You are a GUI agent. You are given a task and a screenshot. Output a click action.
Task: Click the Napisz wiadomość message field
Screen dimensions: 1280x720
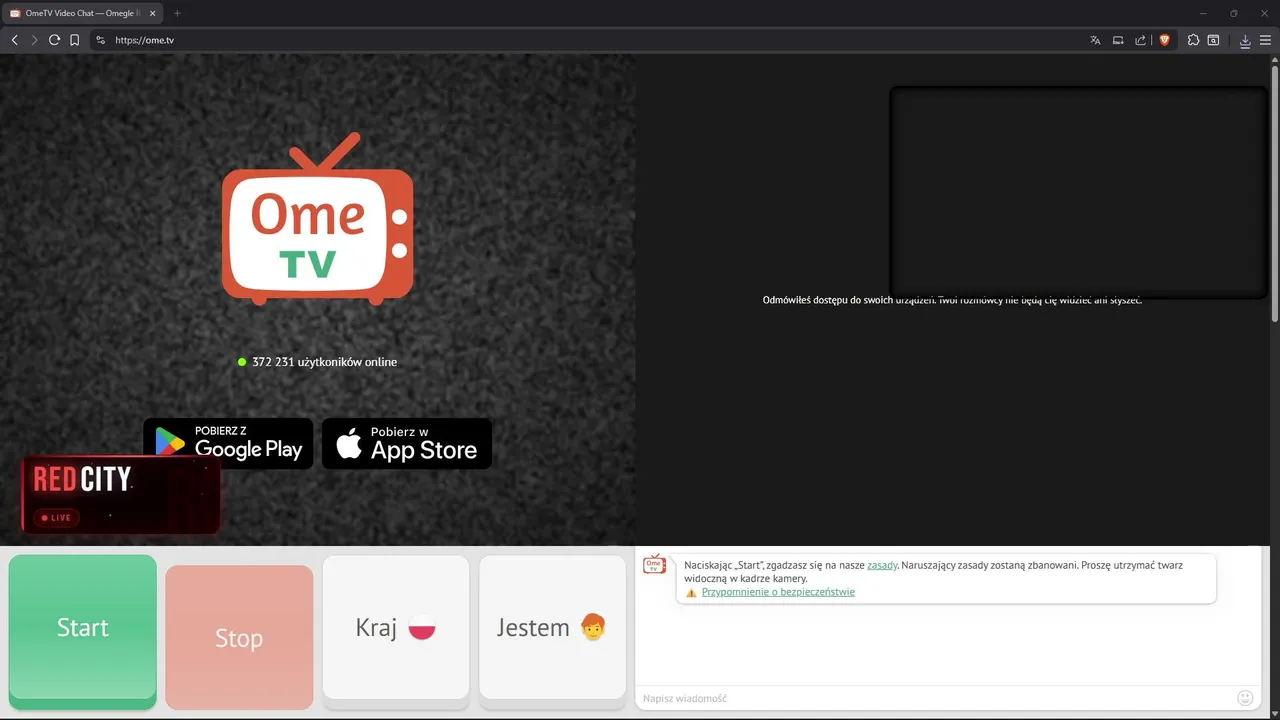pos(935,698)
